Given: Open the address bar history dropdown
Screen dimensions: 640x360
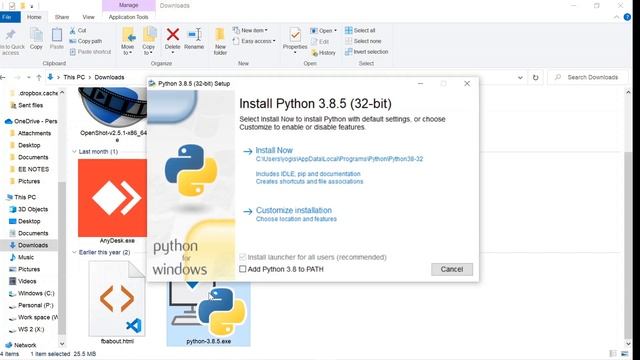Looking at the screenshot, I should click(520, 77).
